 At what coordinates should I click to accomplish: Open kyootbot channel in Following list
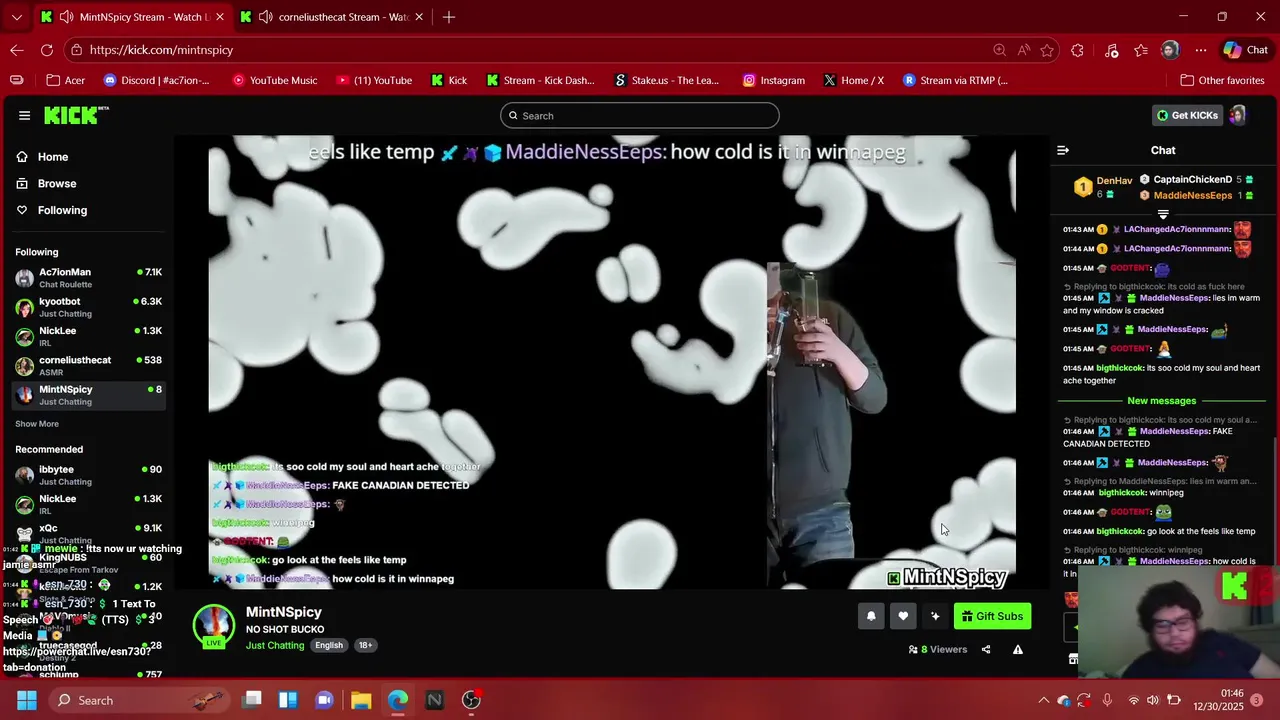(88, 307)
